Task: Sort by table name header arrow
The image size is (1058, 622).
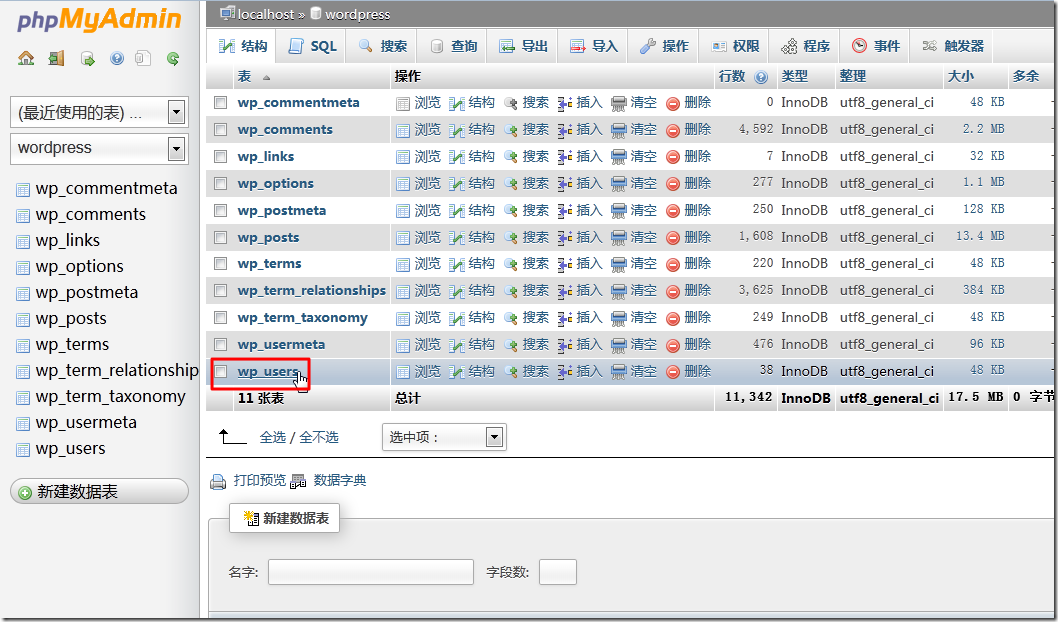Action: tap(267, 78)
